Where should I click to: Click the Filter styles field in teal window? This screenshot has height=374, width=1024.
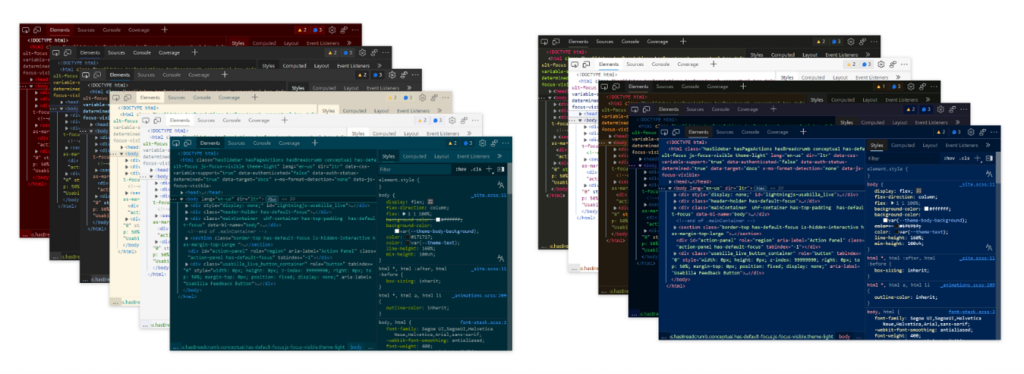coord(414,169)
